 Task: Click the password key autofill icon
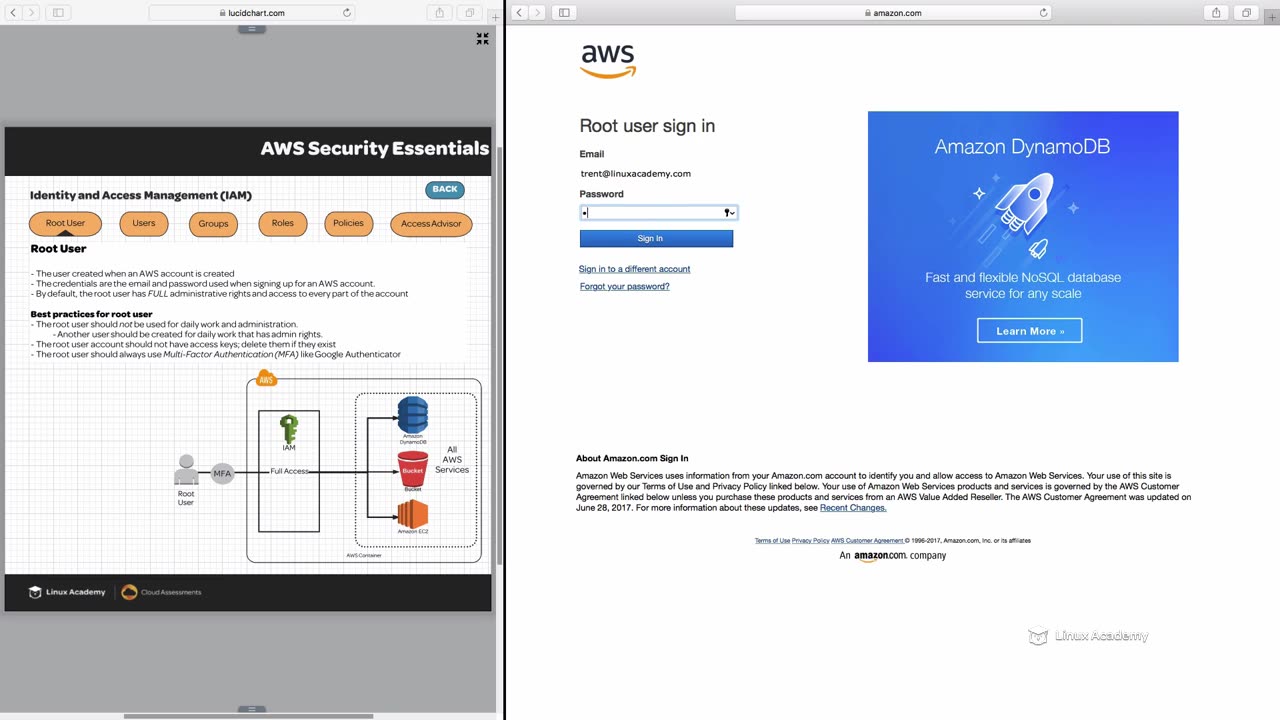[x=729, y=212]
